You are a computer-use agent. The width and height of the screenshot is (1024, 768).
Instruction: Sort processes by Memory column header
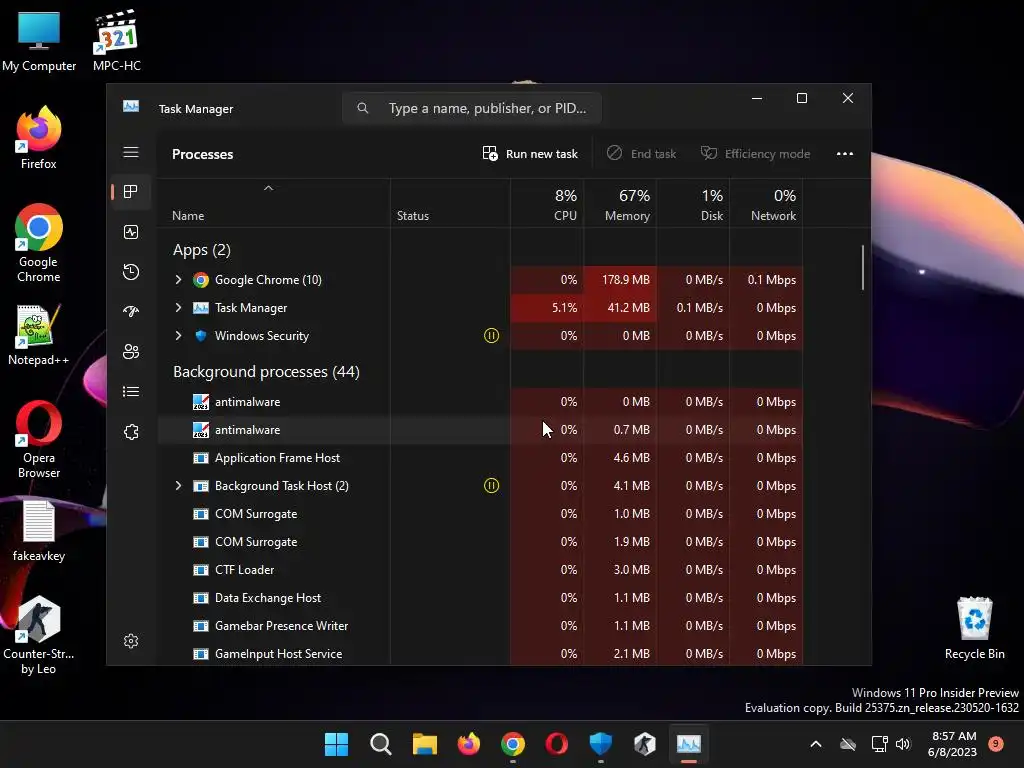click(620, 205)
